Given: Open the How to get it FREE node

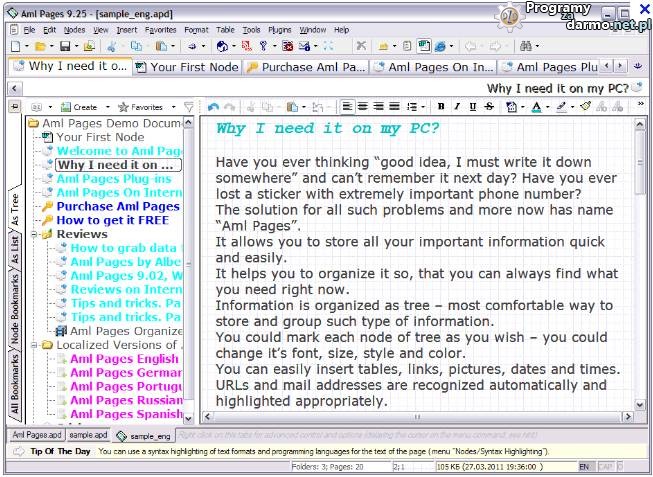Looking at the screenshot, I should tap(111, 221).
